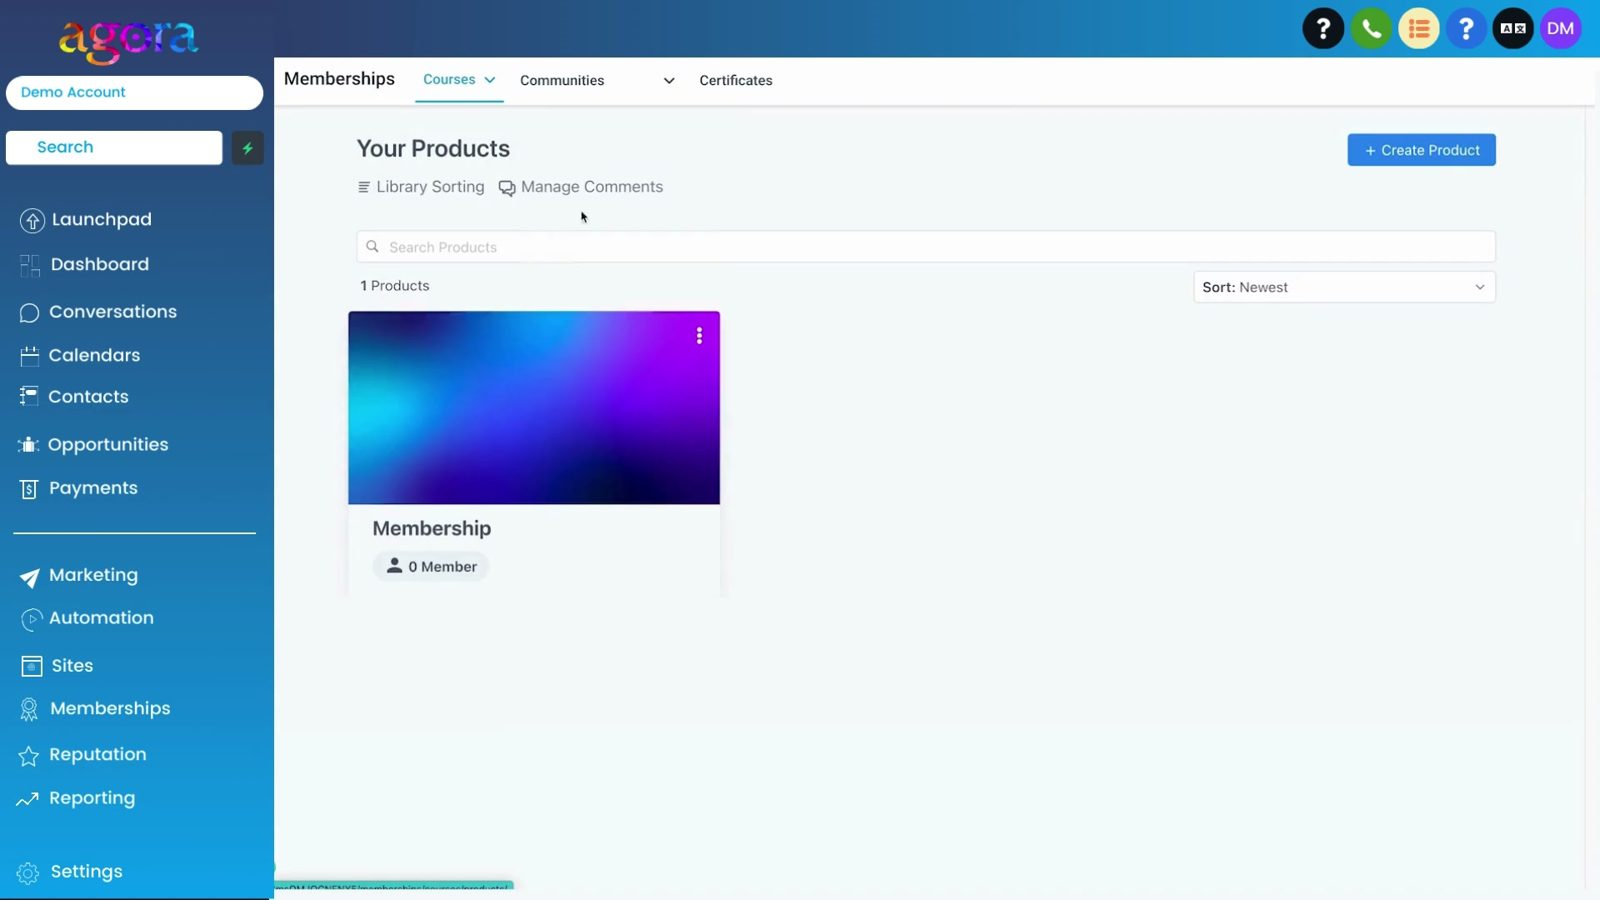Open the Demo Account switcher
The image size is (1600, 900).
coord(135,92)
